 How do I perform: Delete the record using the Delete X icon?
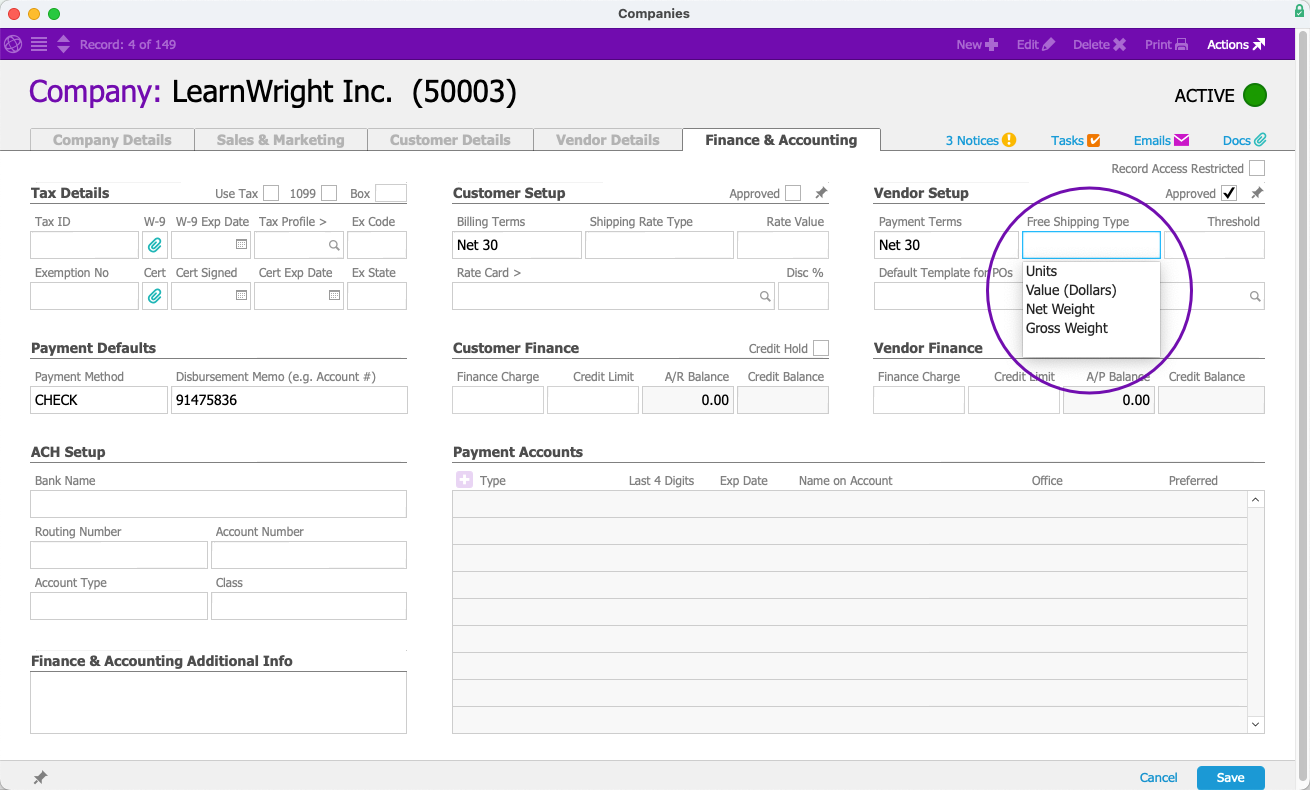tap(1119, 44)
